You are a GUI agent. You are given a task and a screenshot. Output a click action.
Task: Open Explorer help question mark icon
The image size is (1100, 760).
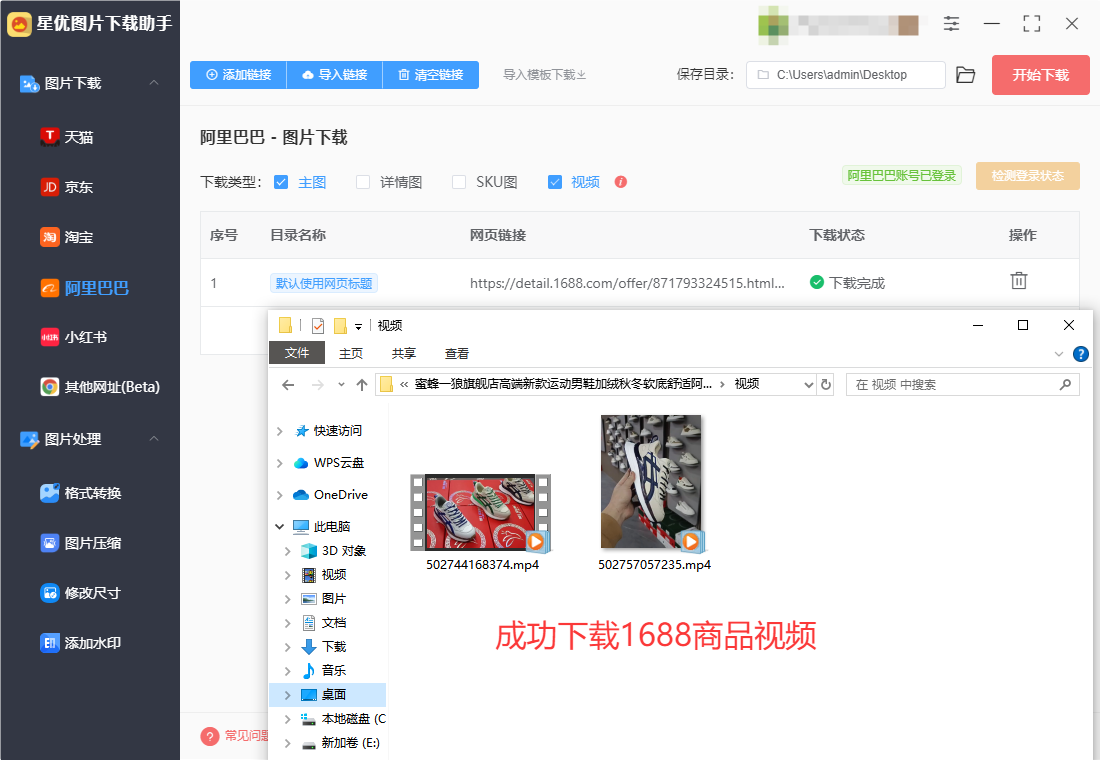coord(1081,354)
